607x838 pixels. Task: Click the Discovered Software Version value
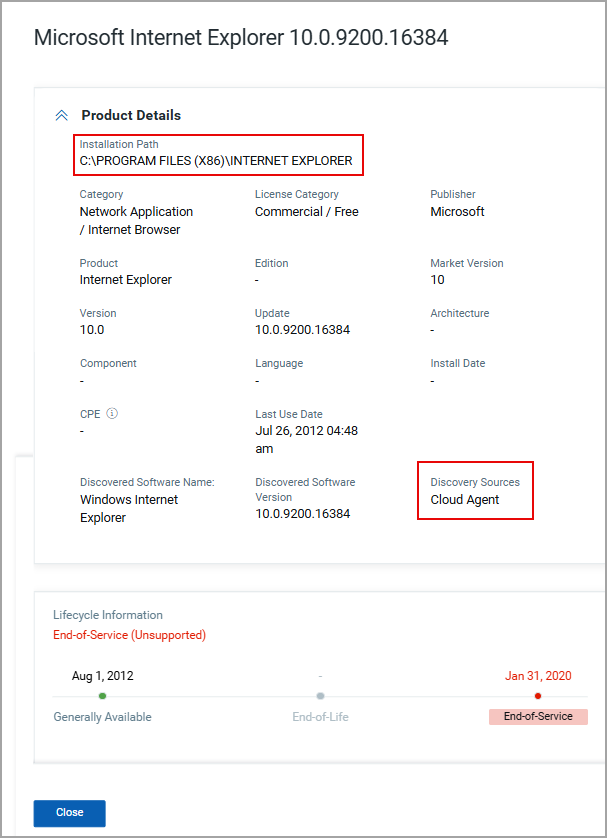pyautogui.click(x=302, y=514)
